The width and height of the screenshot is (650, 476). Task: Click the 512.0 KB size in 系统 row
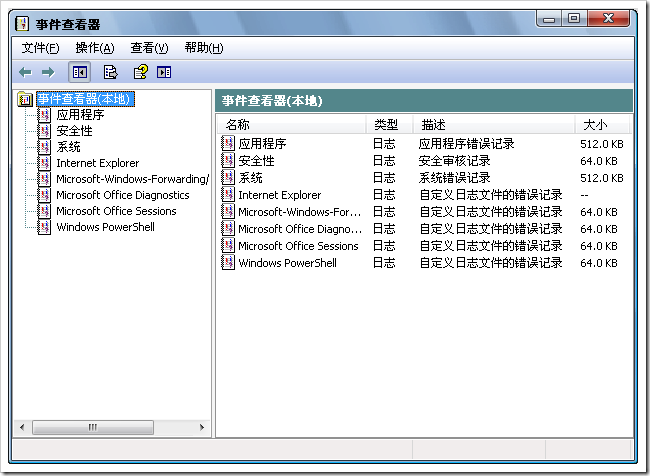[602, 178]
